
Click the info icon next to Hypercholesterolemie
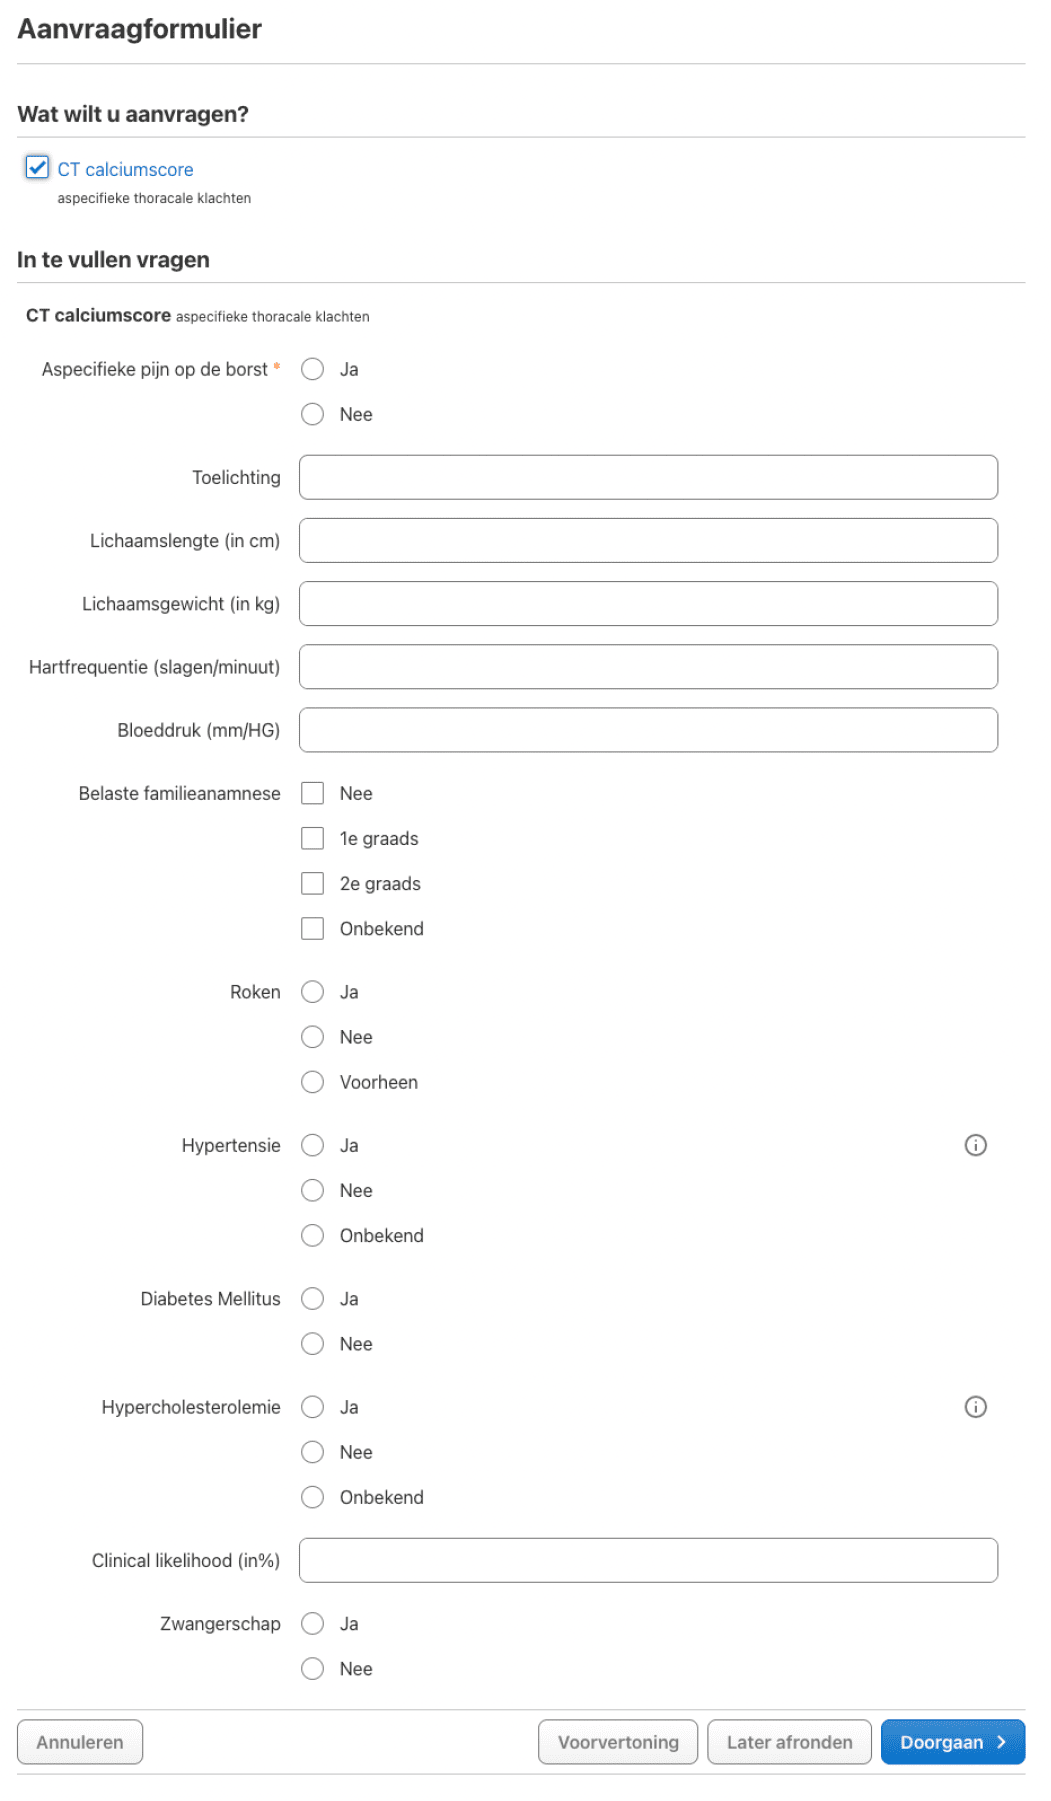click(x=975, y=1407)
